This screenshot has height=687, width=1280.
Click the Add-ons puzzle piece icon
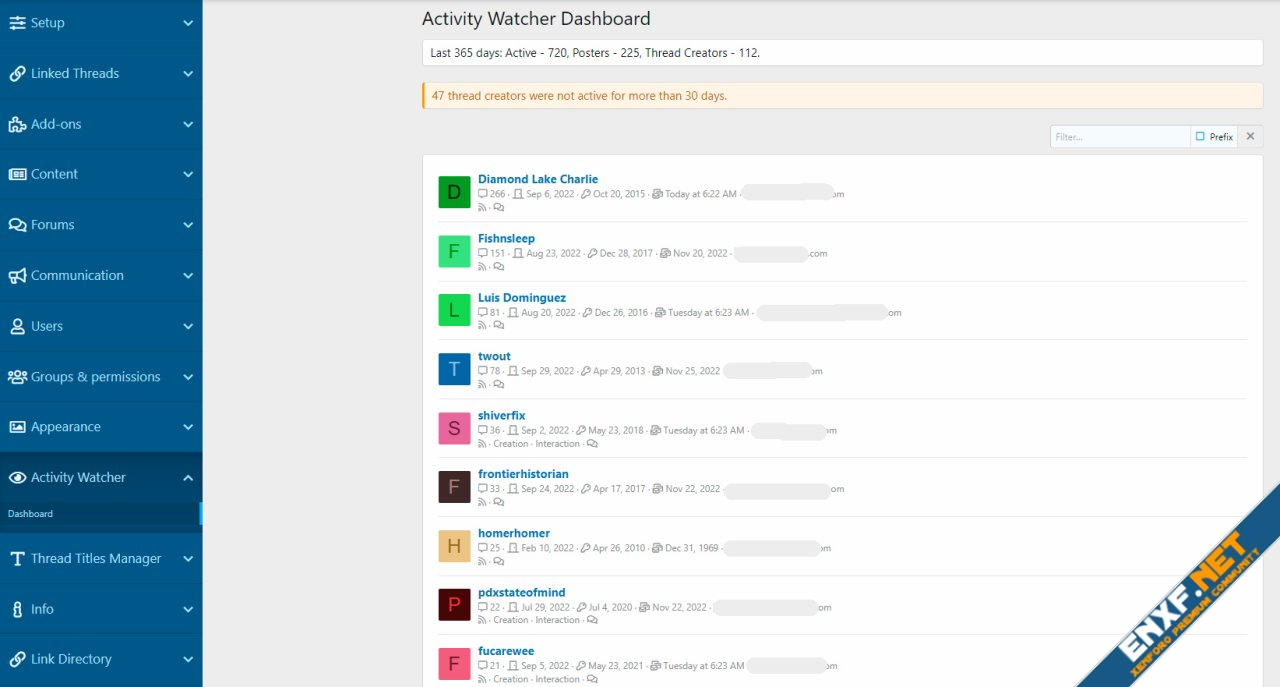tap(17, 124)
